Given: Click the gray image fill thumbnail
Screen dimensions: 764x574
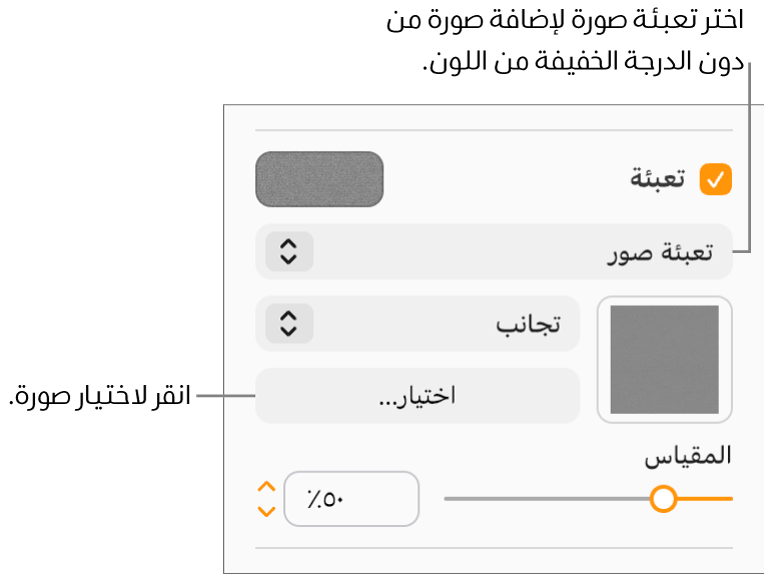Looking at the screenshot, I should click(x=665, y=360).
